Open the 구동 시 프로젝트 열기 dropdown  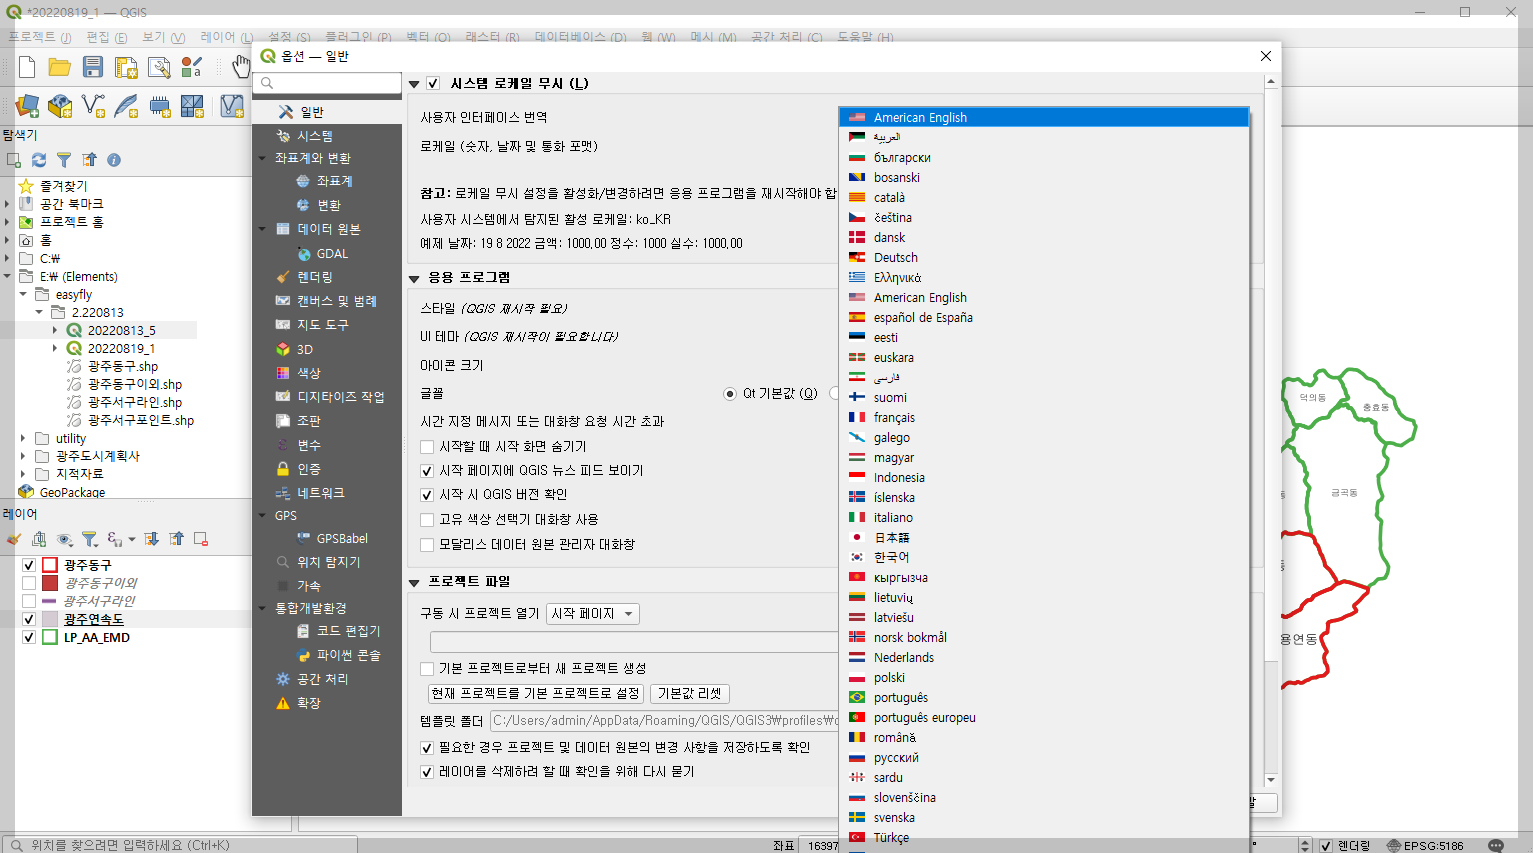pos(593,614)
